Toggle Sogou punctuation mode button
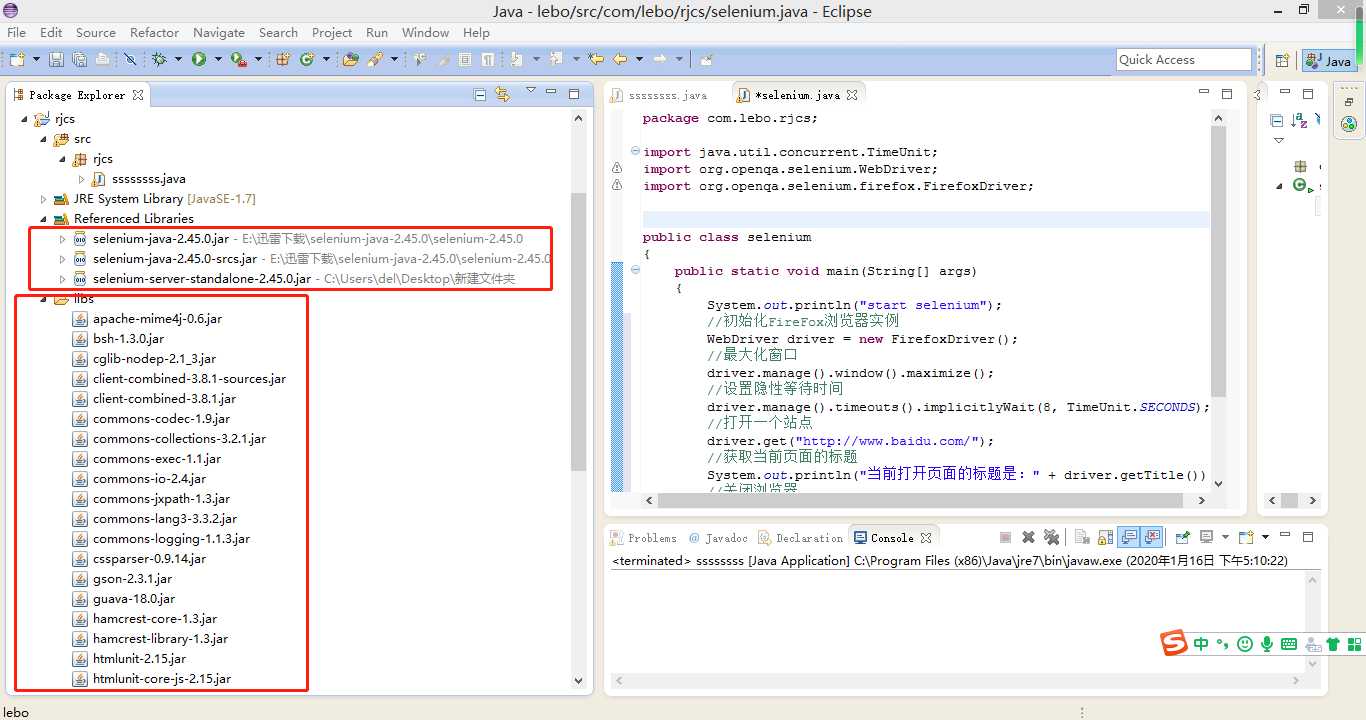The image size is (1366, 720). tap(1222, 645)
